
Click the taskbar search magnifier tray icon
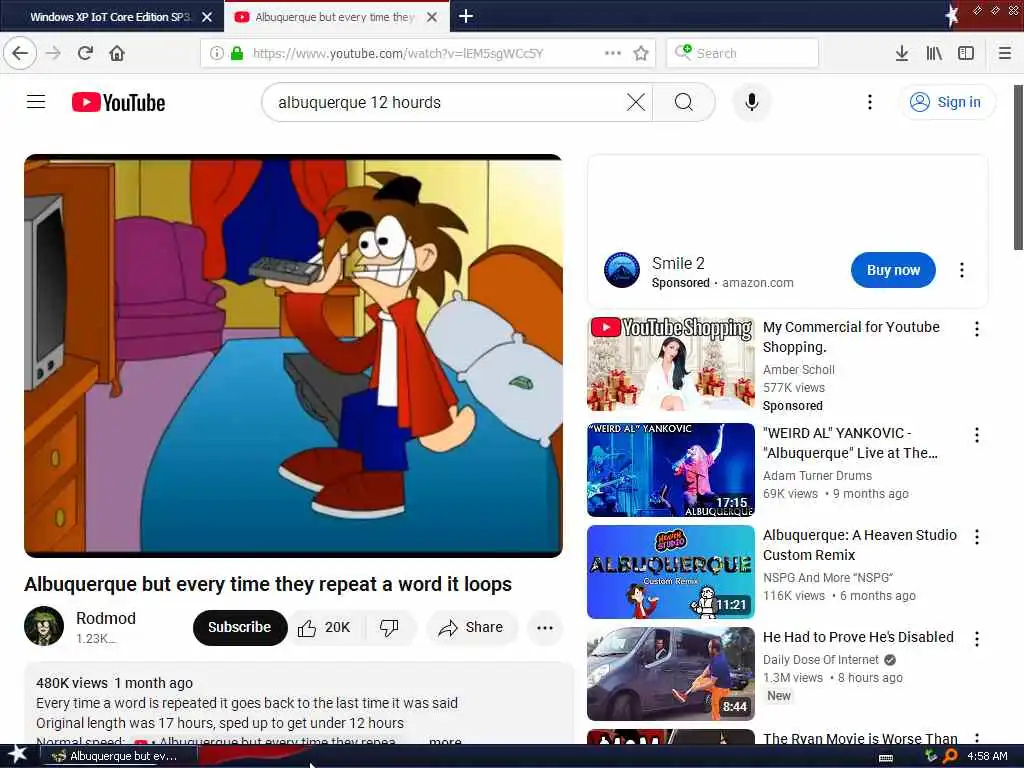pos(950,756)
